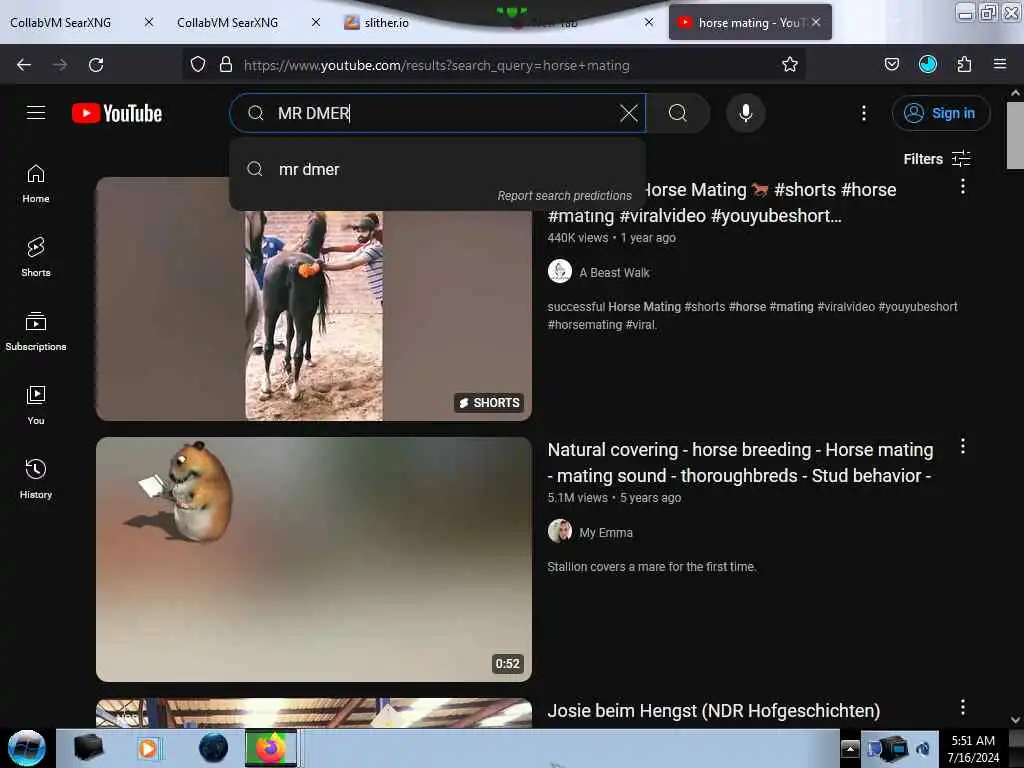The width and height of the screenshot is (1024, 768).
Task: Open the browser extensions puzzle icon
Action: pos(964,65)
